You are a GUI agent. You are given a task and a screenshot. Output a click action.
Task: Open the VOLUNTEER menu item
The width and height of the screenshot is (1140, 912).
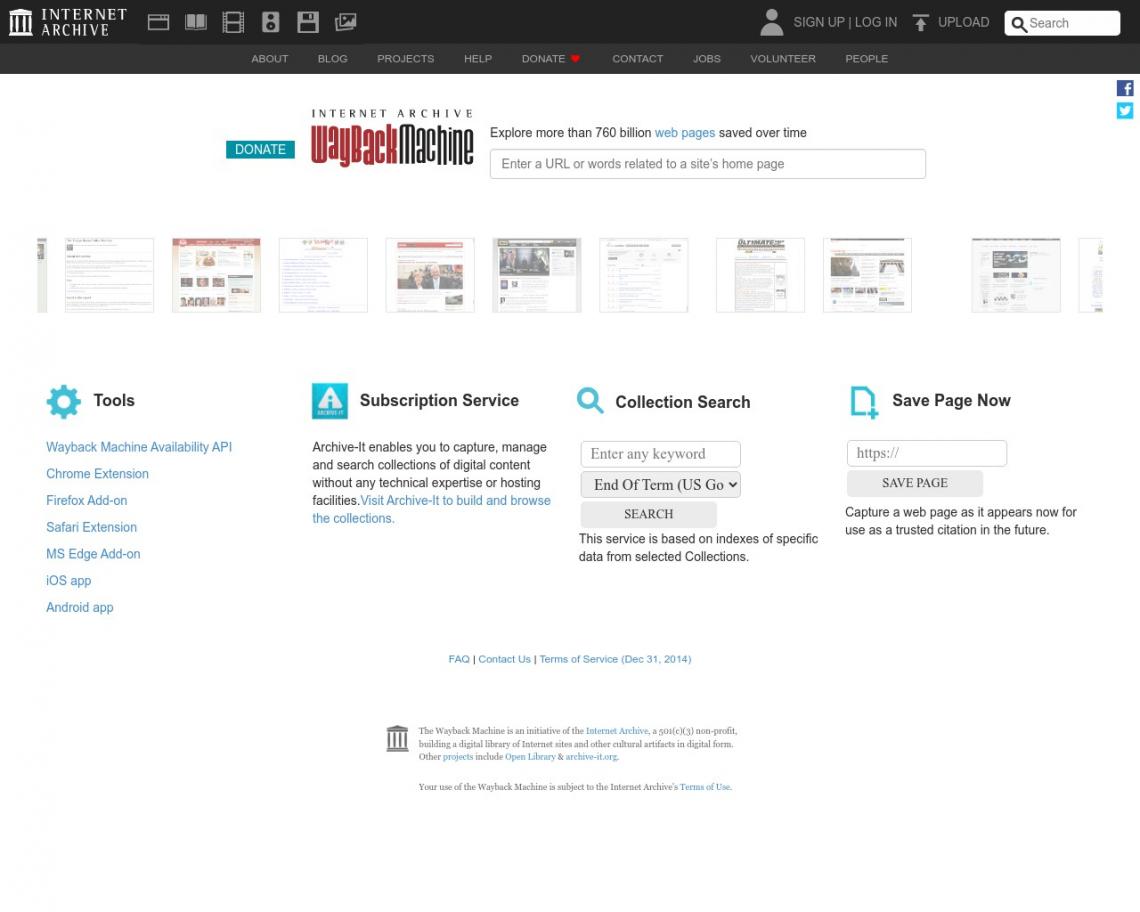[x=783, y=59]
